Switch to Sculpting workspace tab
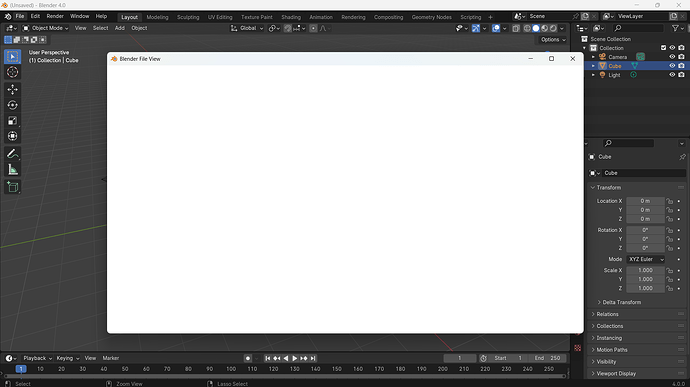 click(188, 17)
